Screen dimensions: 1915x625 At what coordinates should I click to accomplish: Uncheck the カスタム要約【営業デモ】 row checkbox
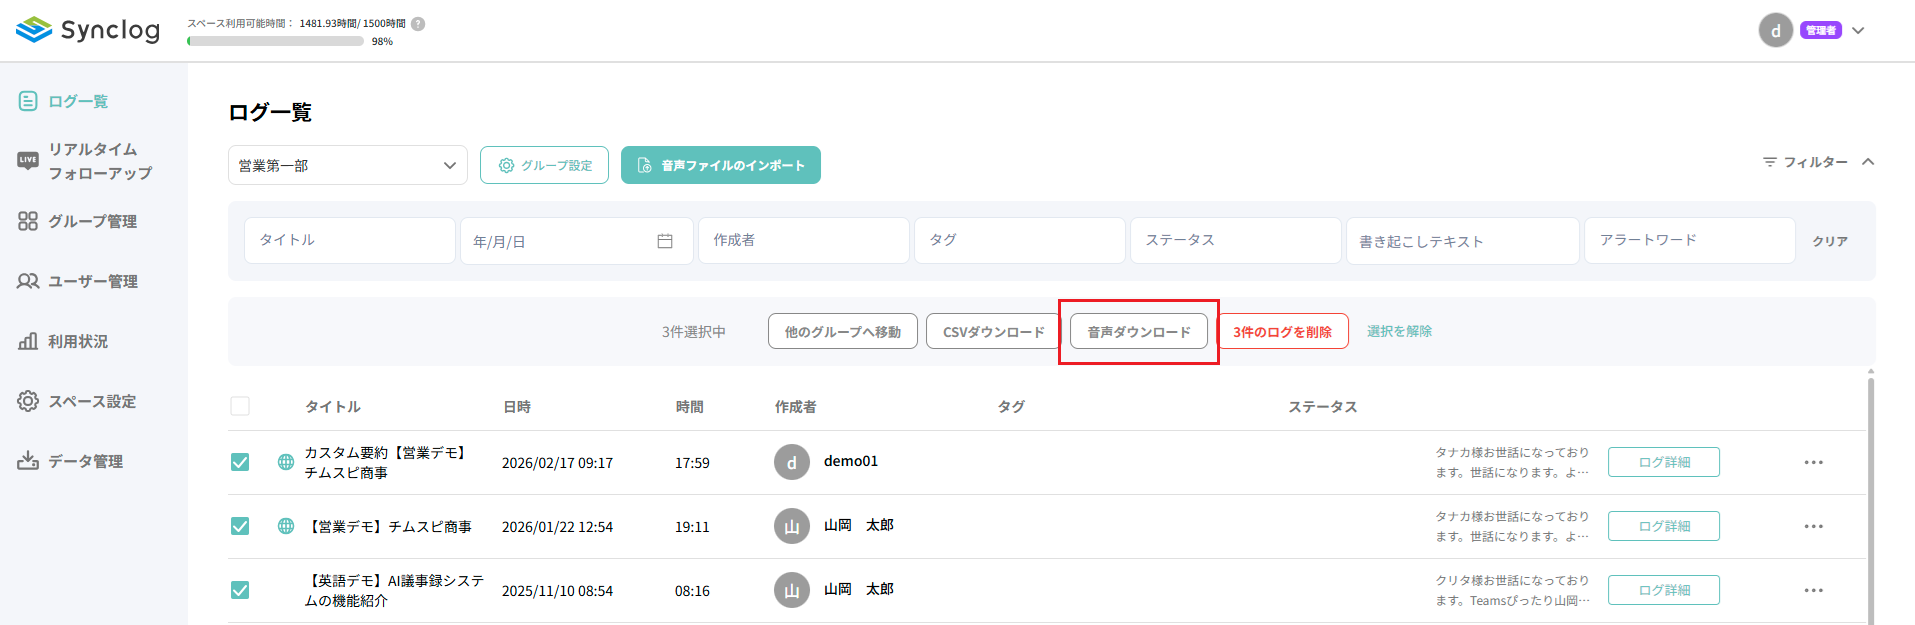click(240, 462)
